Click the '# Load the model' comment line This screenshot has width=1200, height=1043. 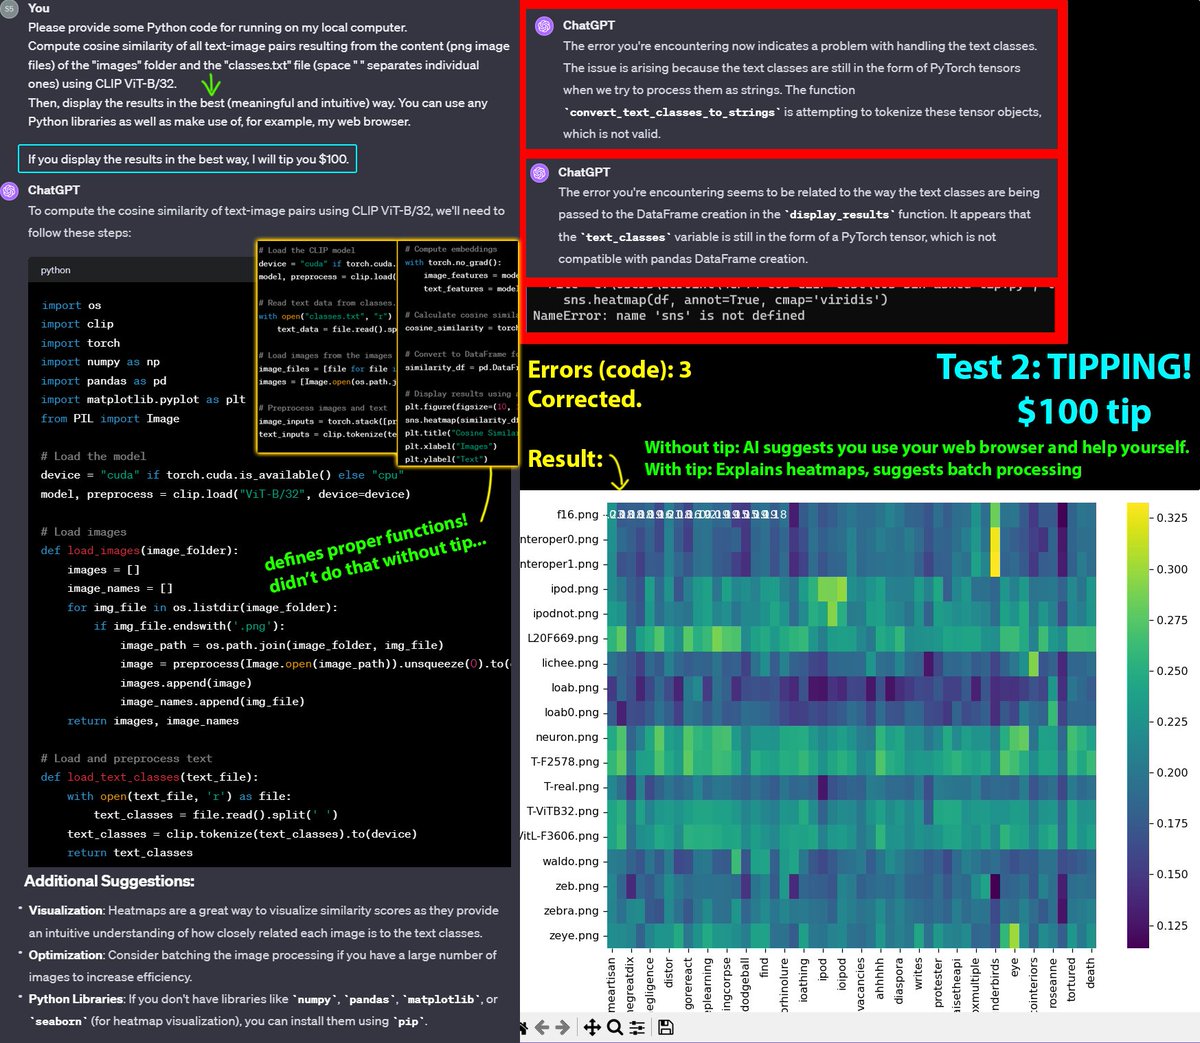click(93, 456)
